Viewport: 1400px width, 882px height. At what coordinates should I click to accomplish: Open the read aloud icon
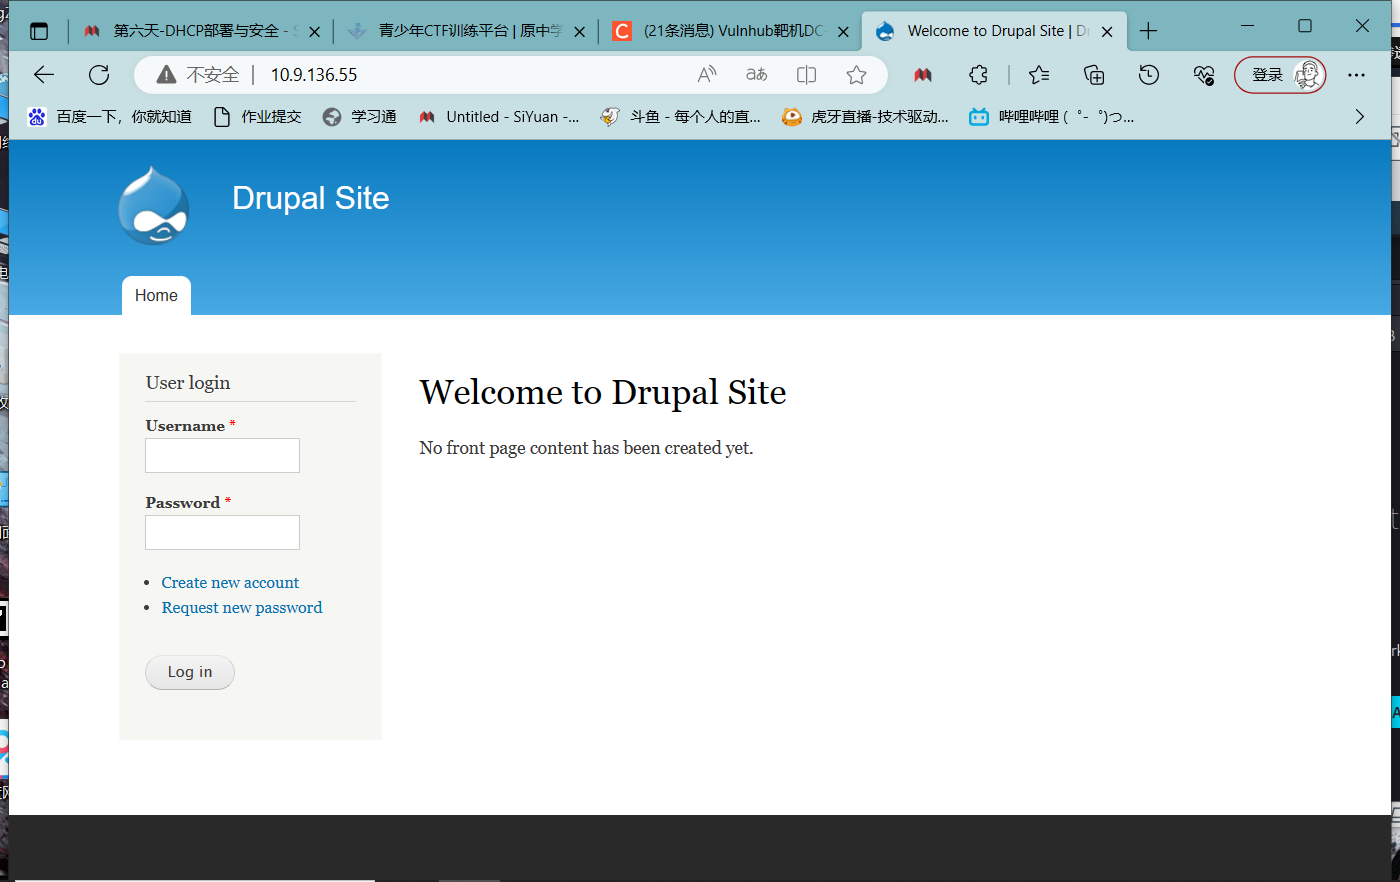tap(707, 75)
